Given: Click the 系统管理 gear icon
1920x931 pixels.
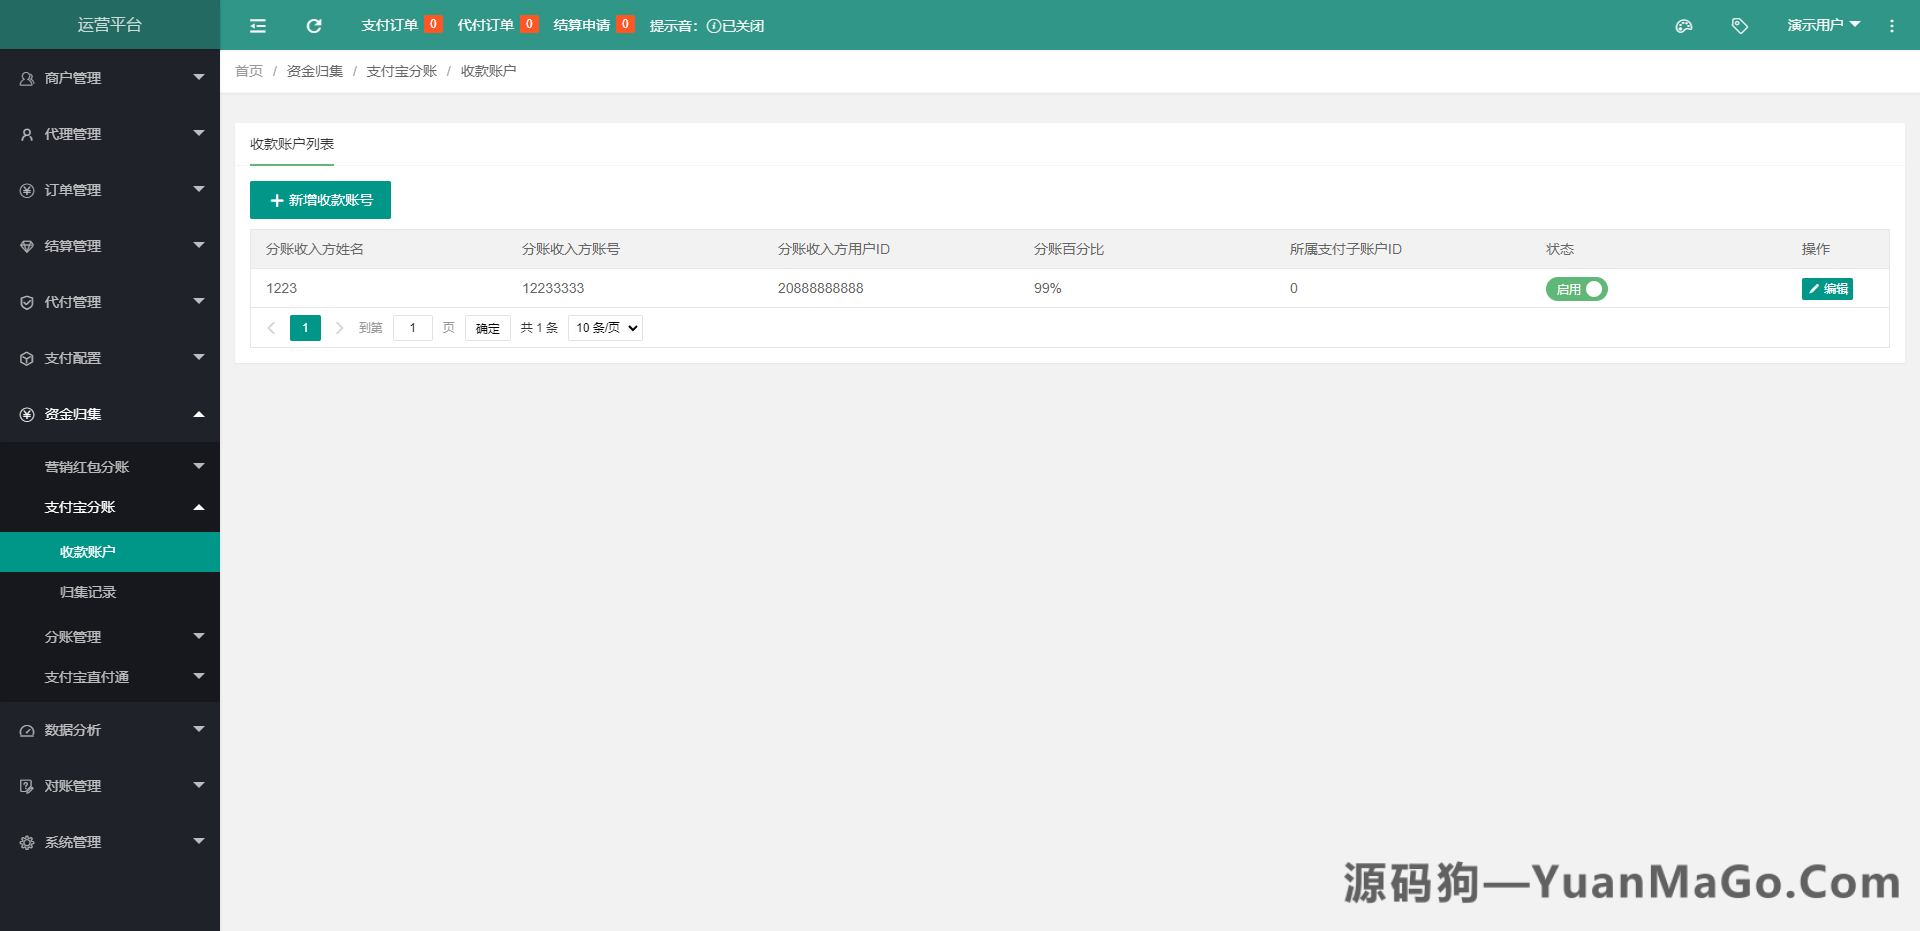Looking at the screenshot, I should pyautogui.click(x=26, y=841).
